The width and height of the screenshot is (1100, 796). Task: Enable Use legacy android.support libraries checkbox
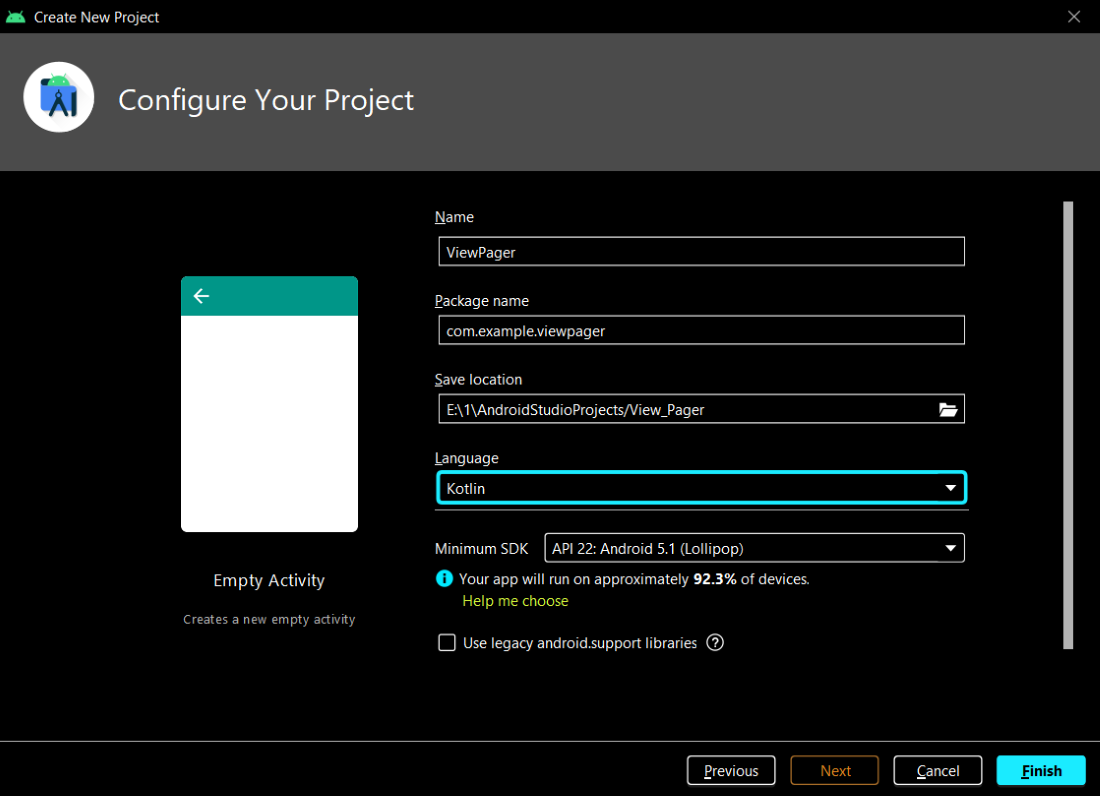447,642
